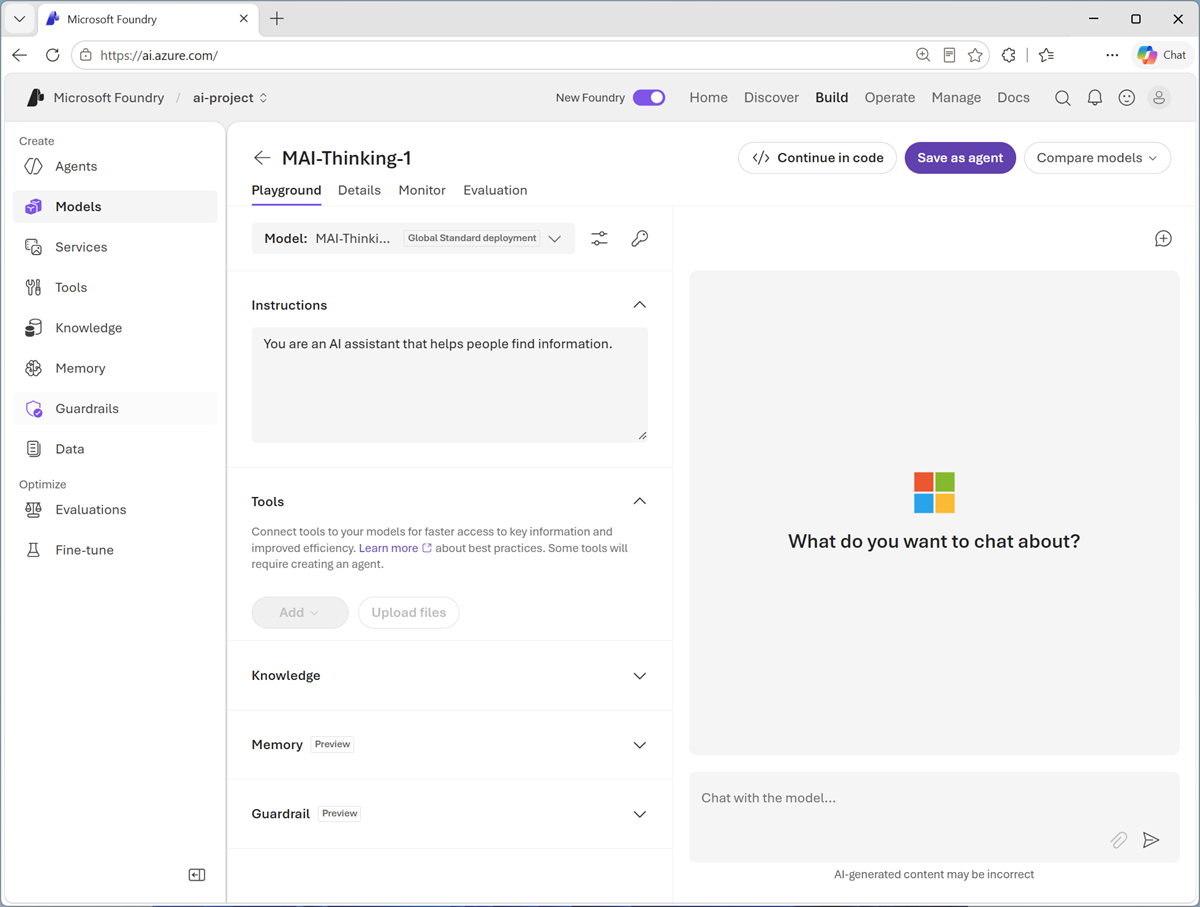This screenshot has width=1200, height=907.
Task: Open browser settings ellipsis menu
Action: (1112, 55)
